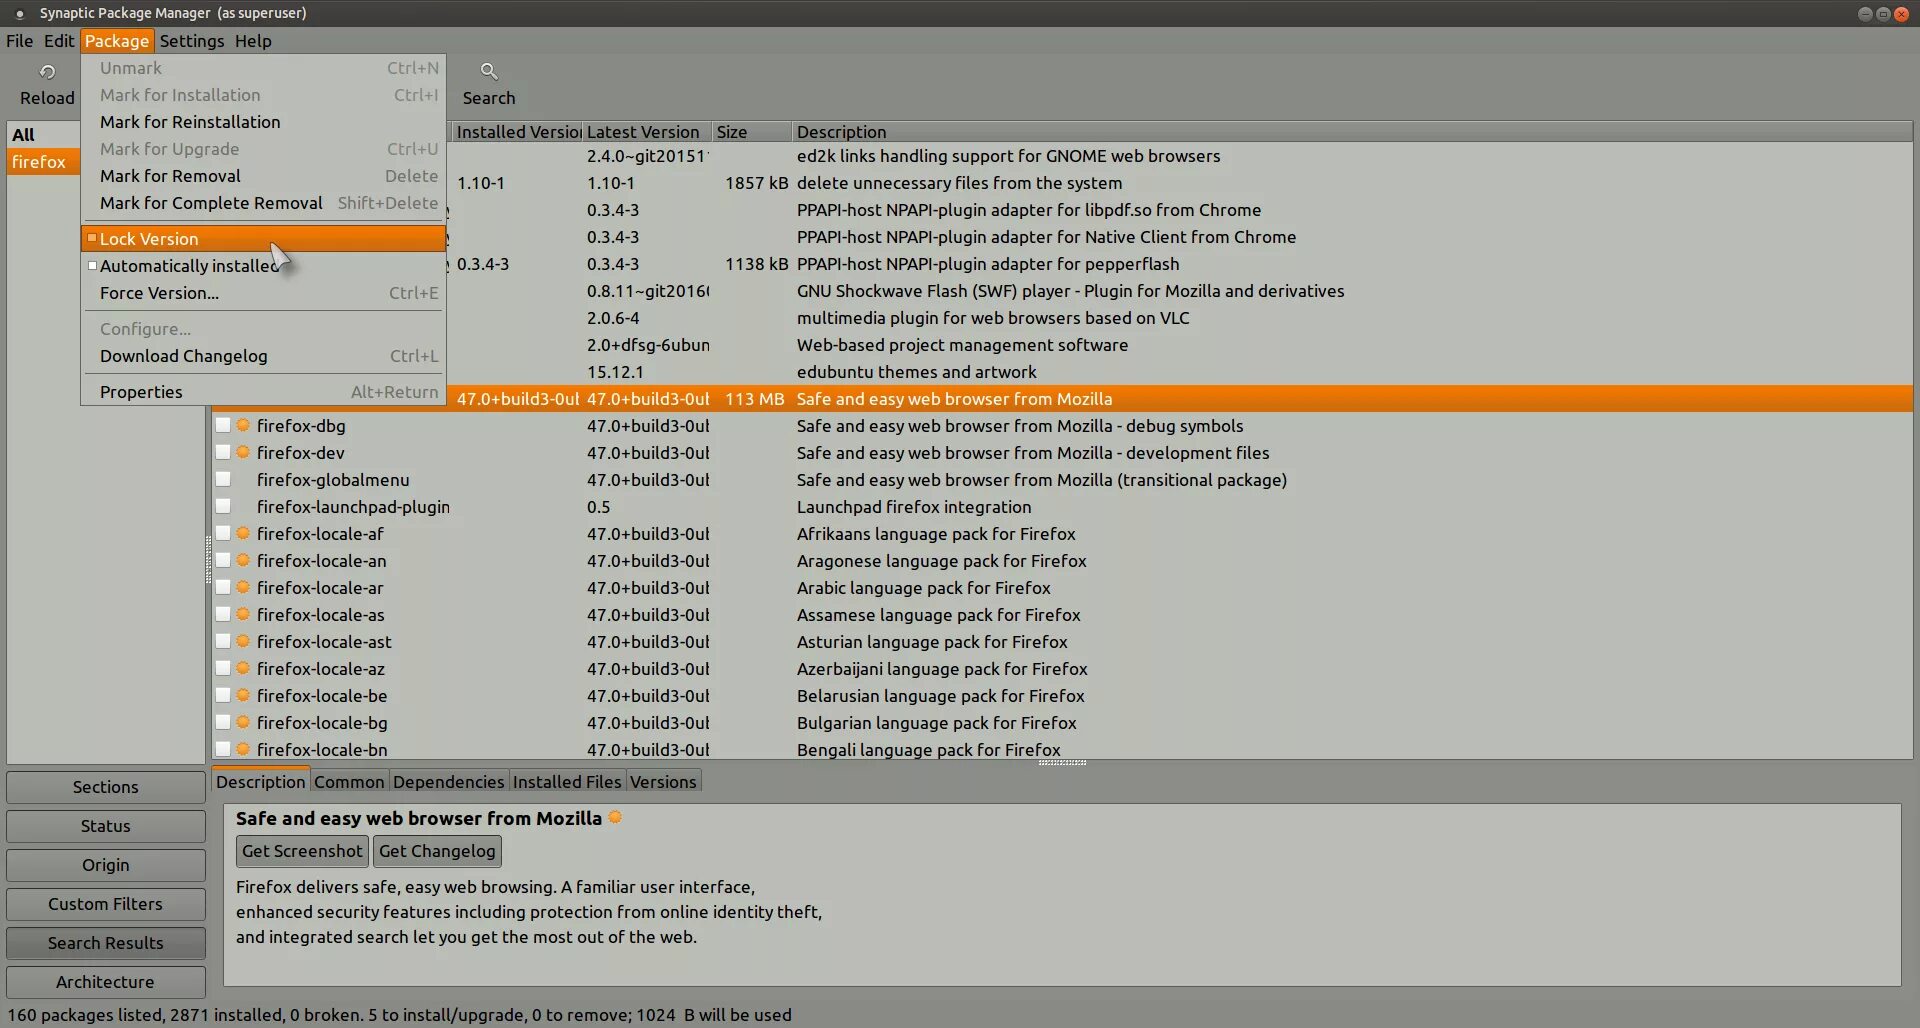Screen dimensions: 1920x1028
Task: Click the supported icon after the description title
Action: [x=615, y=817]
